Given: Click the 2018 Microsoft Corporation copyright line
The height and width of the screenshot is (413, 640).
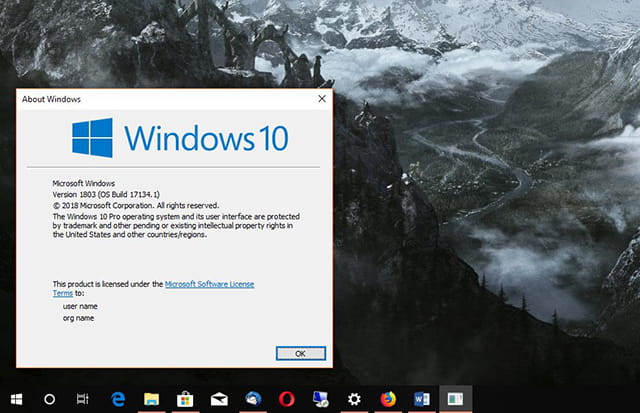Looking at the screenshot, I should [x=136, y=206].
